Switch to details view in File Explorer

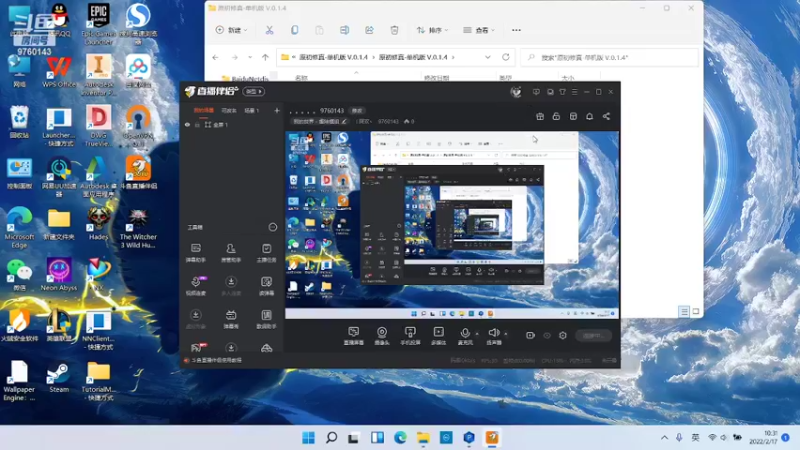684,311
